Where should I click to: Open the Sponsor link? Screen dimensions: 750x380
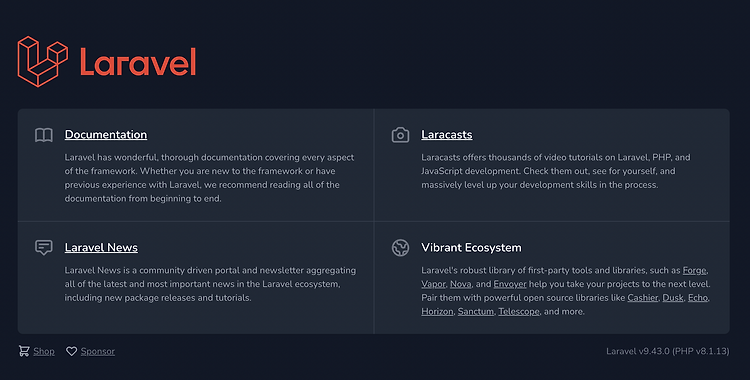[x=98, y=351]
